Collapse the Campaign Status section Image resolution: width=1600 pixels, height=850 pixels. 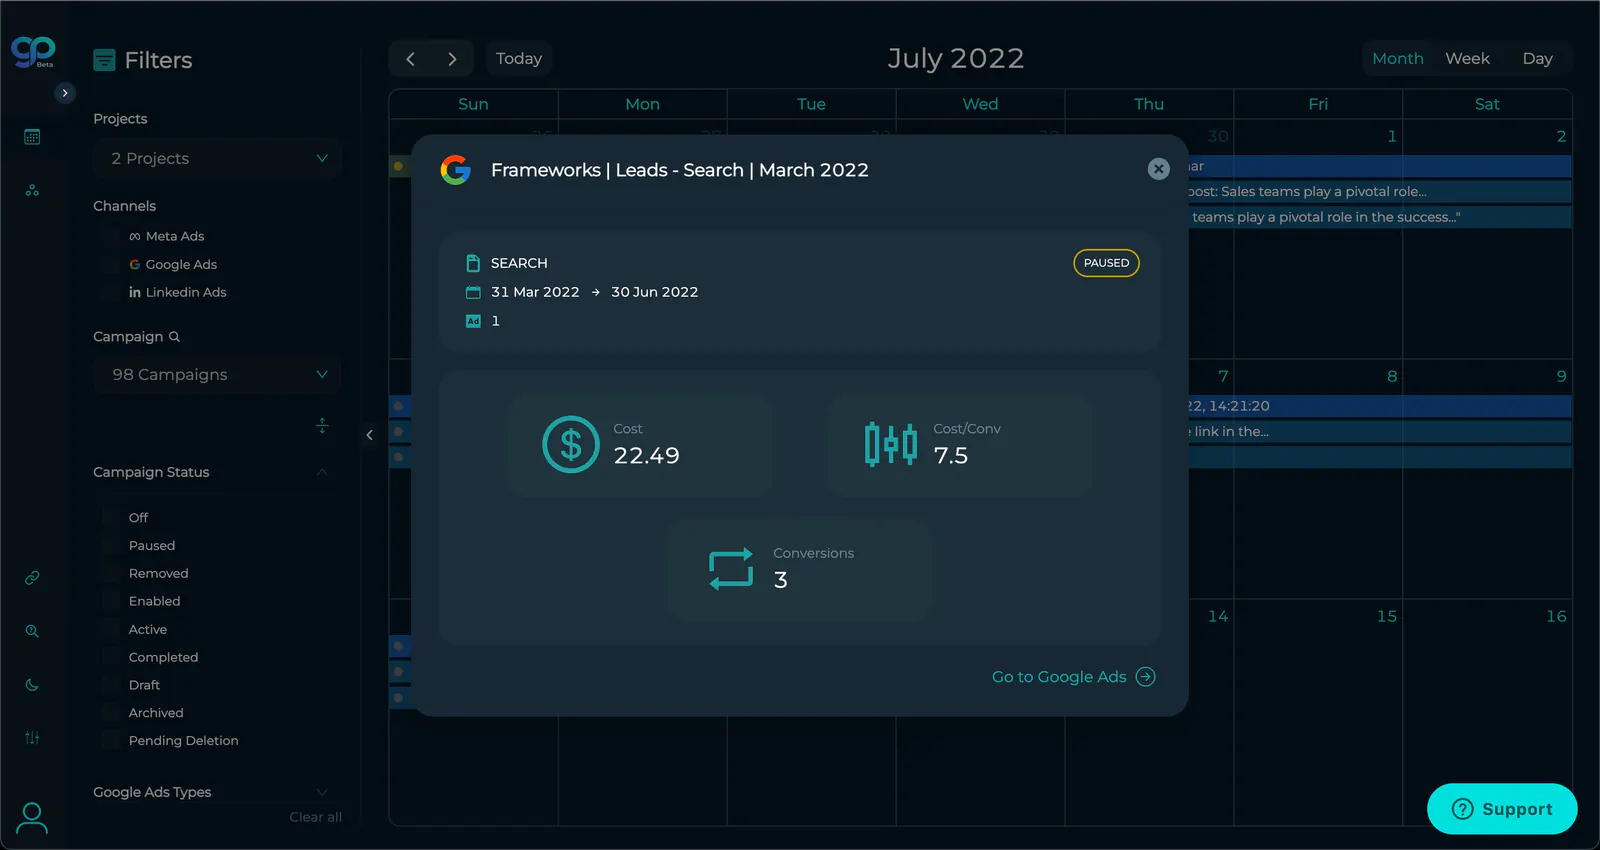click(x=322, y=472)
